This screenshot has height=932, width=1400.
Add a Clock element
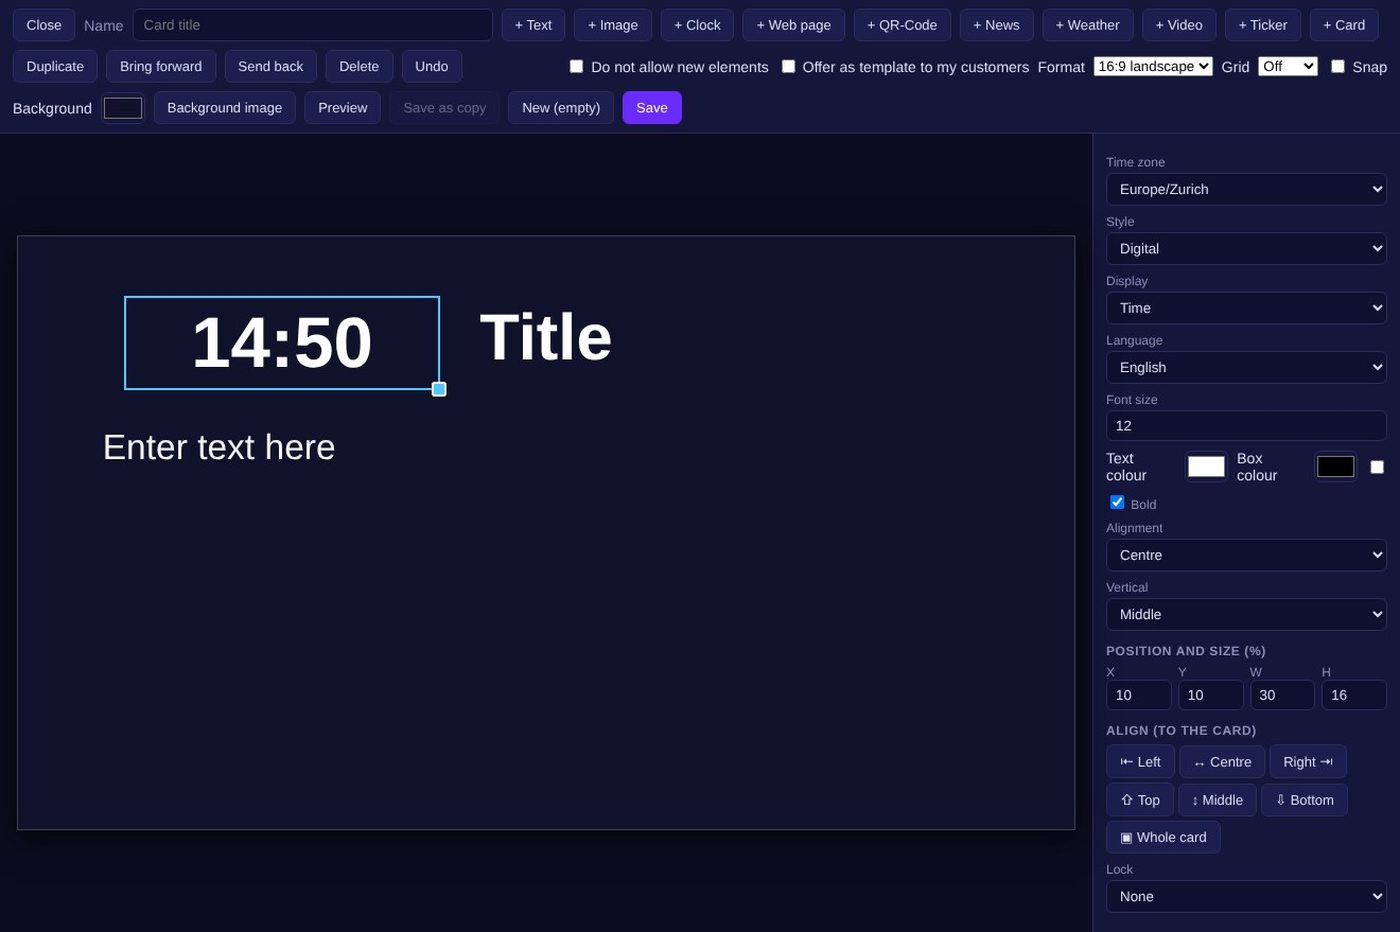pos(697,25)
